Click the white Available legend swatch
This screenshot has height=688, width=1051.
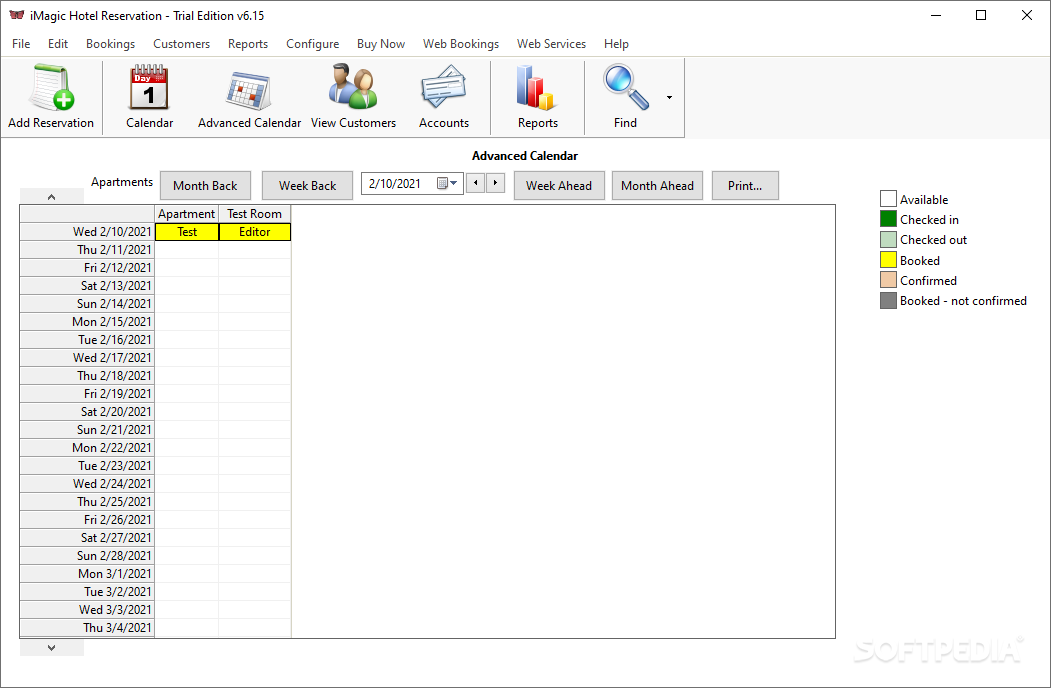[x=888, y=198]
